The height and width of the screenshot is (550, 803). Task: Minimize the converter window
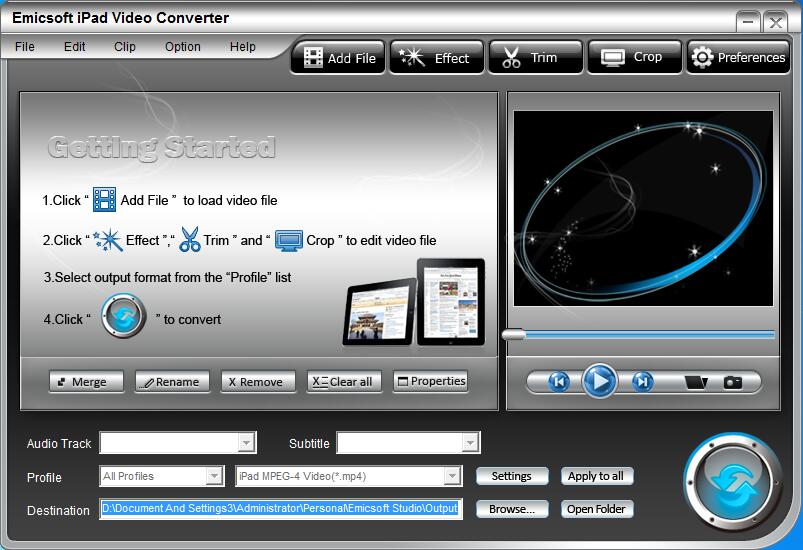click(x=748, y=22)
